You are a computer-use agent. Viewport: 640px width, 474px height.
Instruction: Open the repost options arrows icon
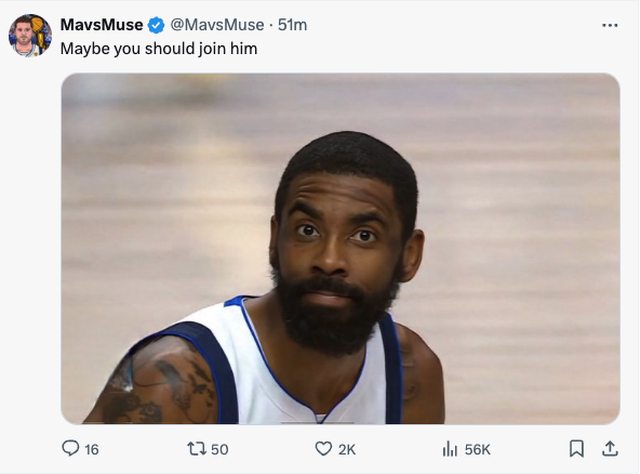coord(196,449)
